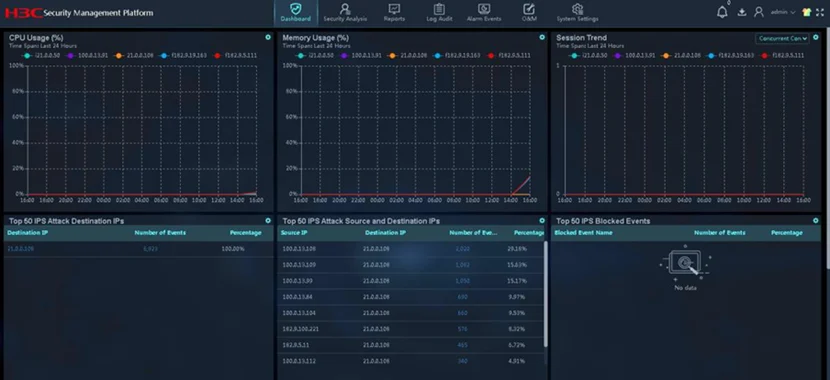Open the theme shirt icon
Viewport: 830px width, 380px height.
pyautogui.click(x=806, y=12)
